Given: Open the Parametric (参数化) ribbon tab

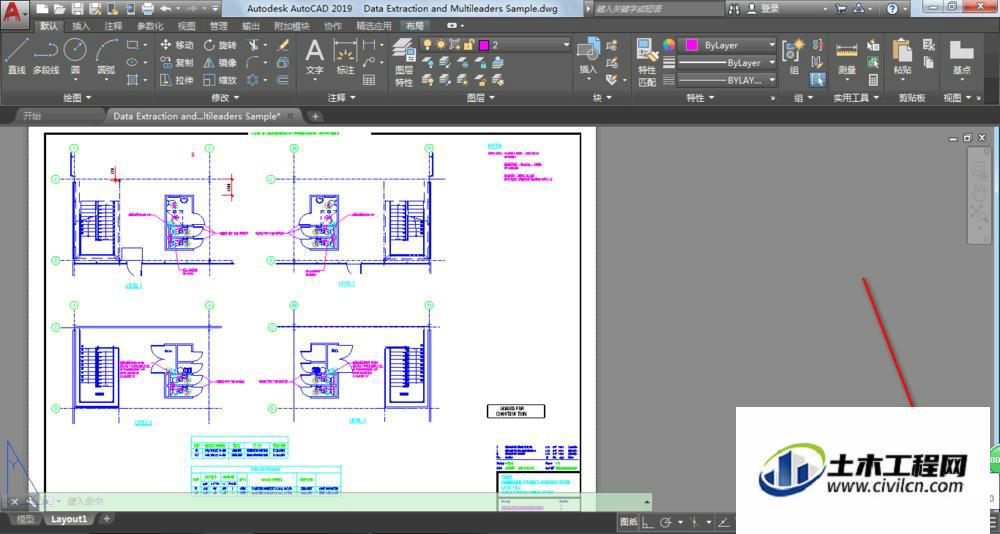Looking at the screenshot, I should [150, 26].
